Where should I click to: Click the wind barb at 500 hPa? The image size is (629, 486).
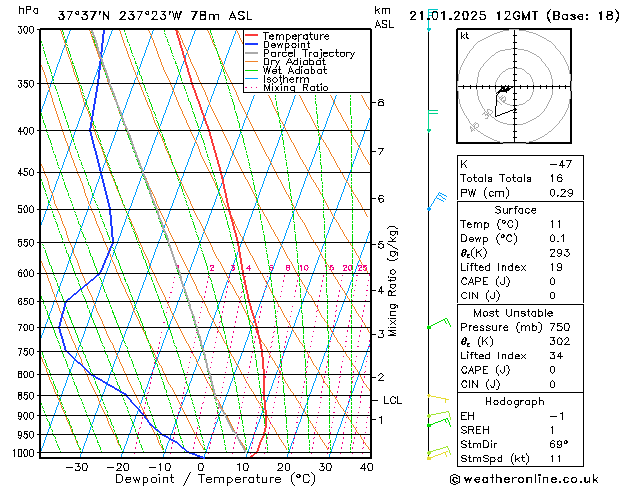click(437, 201)
